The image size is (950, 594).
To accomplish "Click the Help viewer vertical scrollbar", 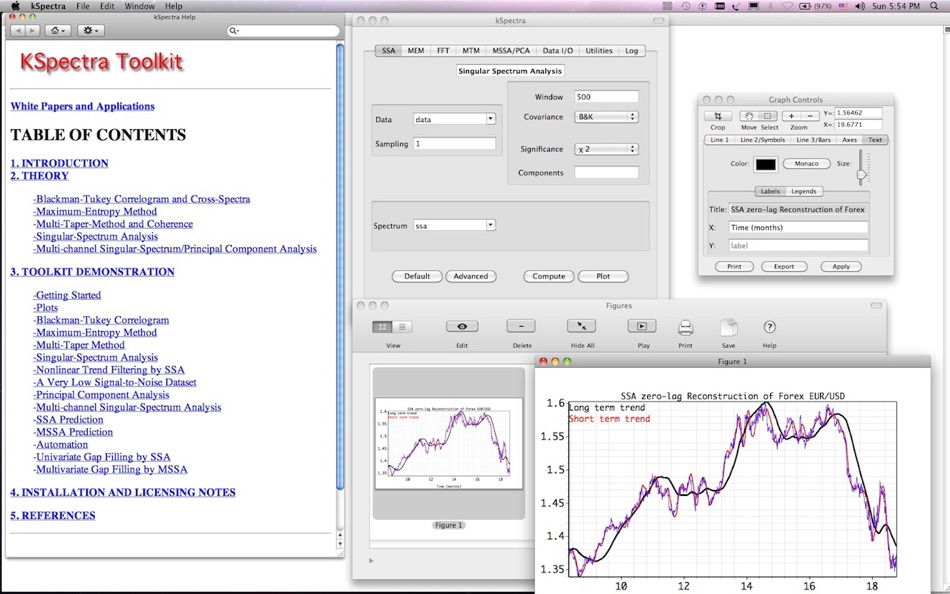I will click(x=340, y=267).
